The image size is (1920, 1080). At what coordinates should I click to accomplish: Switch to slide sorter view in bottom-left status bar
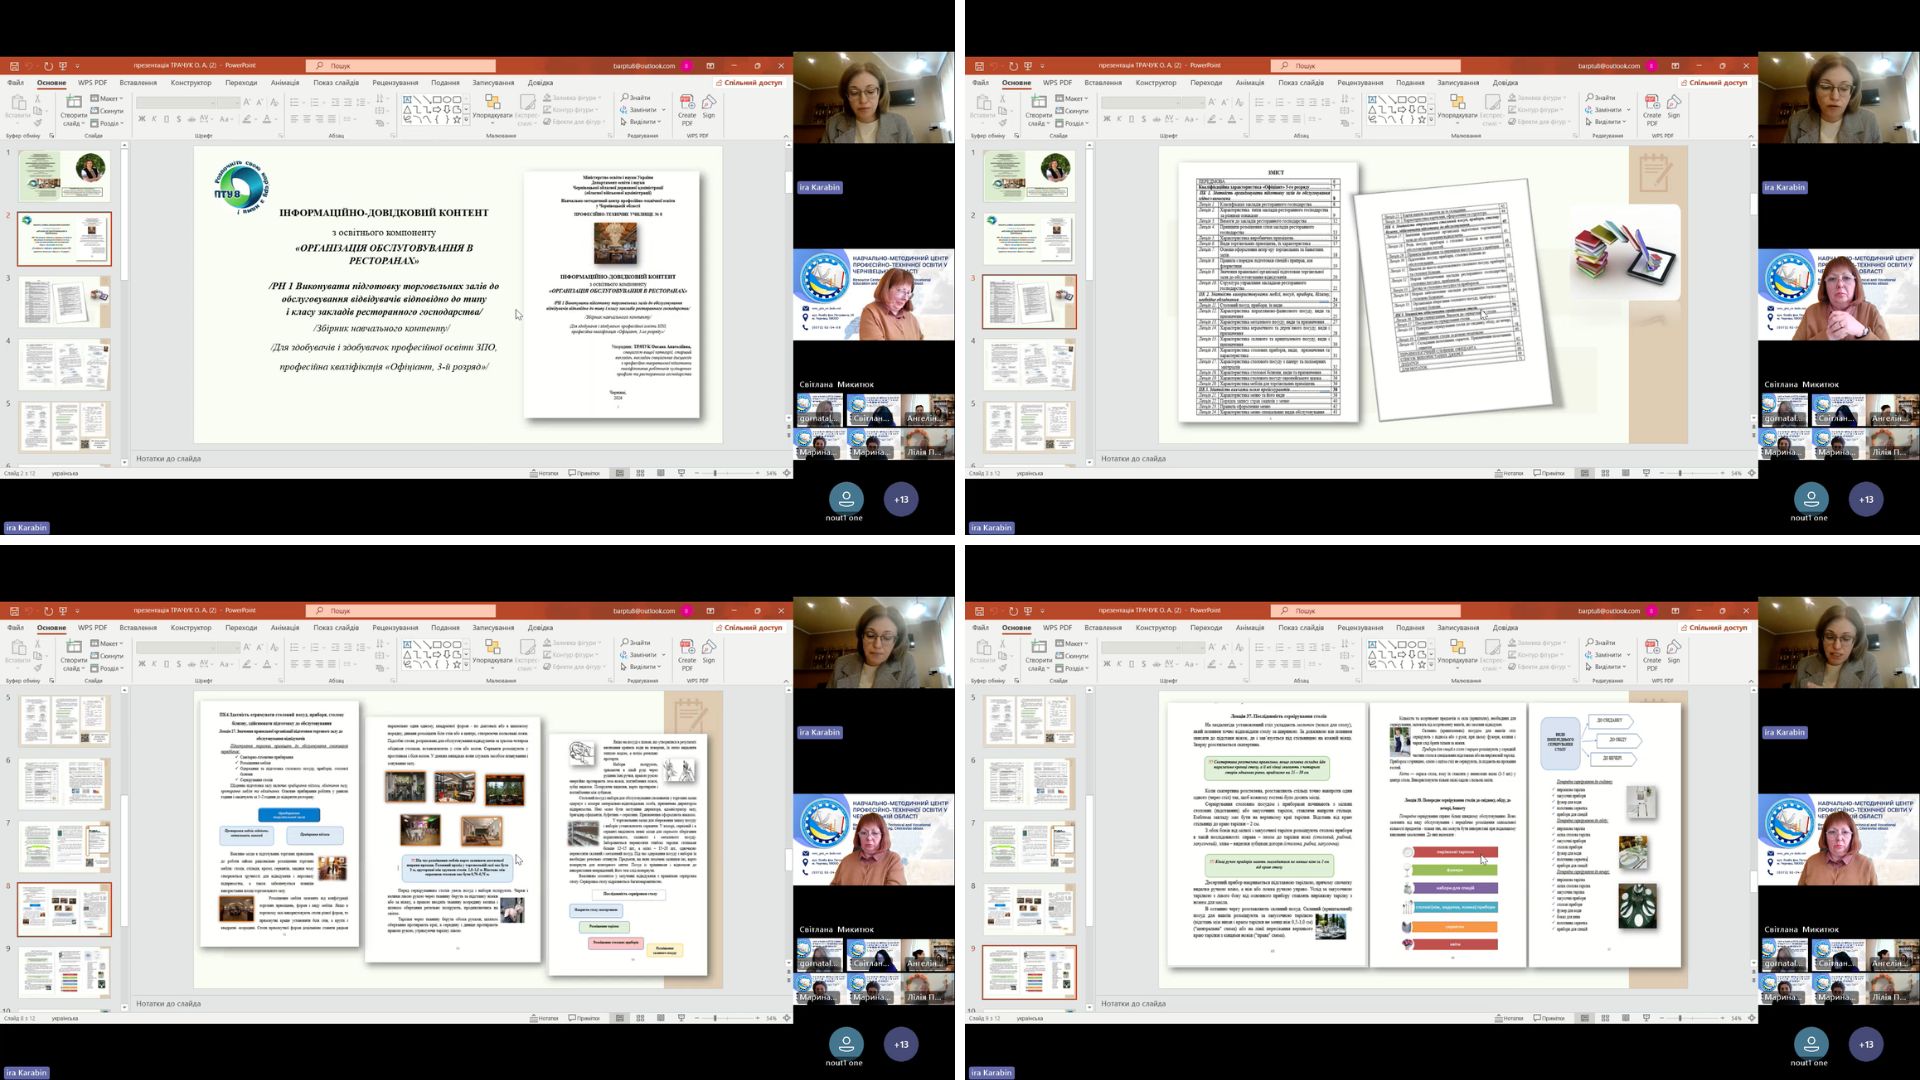640,1018
